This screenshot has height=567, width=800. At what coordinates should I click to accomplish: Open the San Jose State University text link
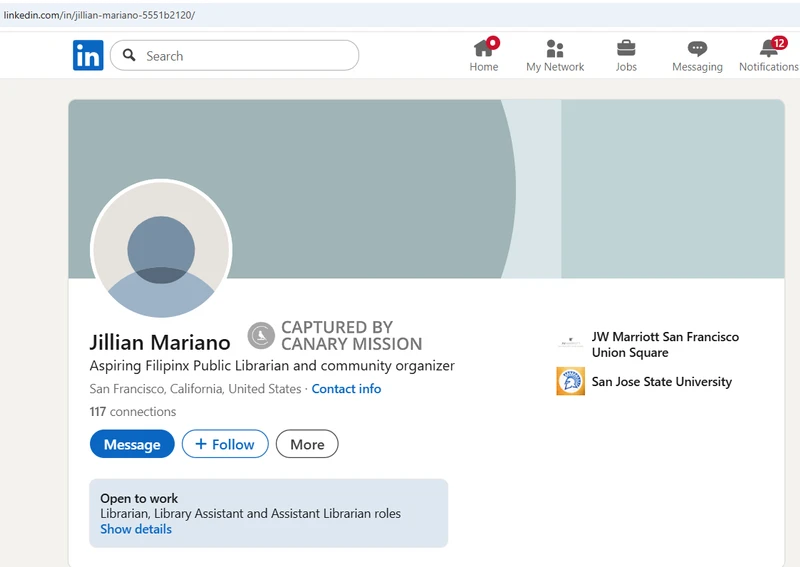point(661,381)
